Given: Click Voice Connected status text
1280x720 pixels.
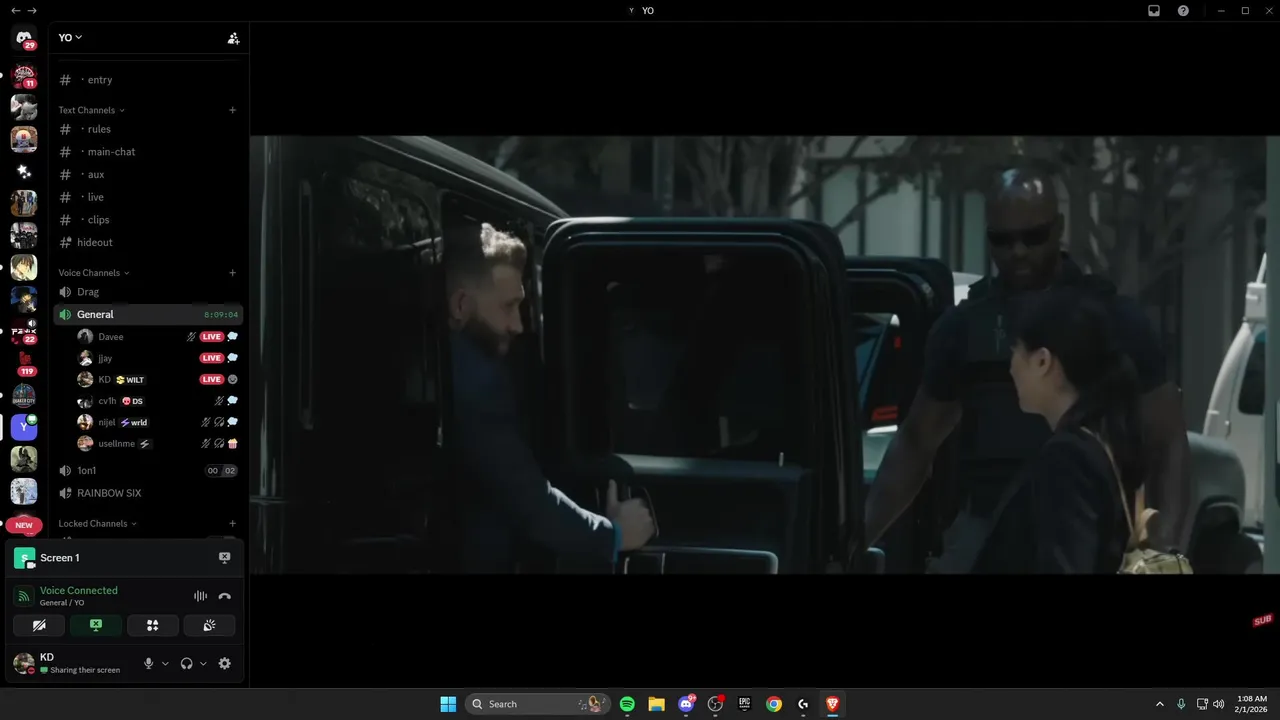Looking at the screenshot, I should point(78,590).
